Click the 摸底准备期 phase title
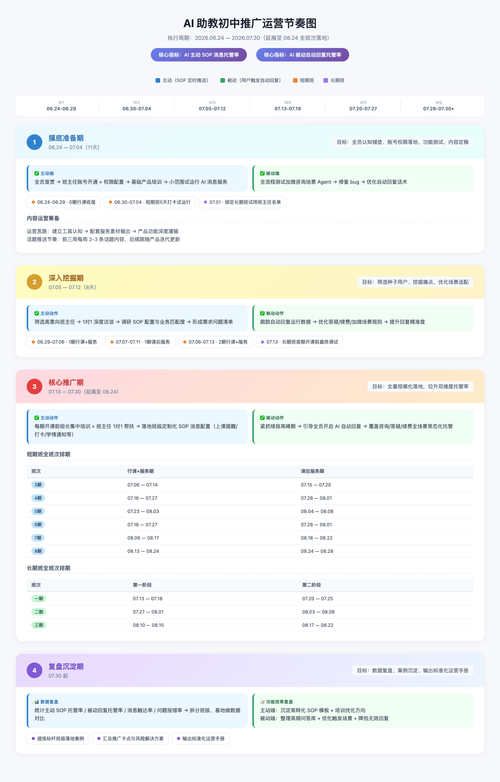 click(66, 138)
